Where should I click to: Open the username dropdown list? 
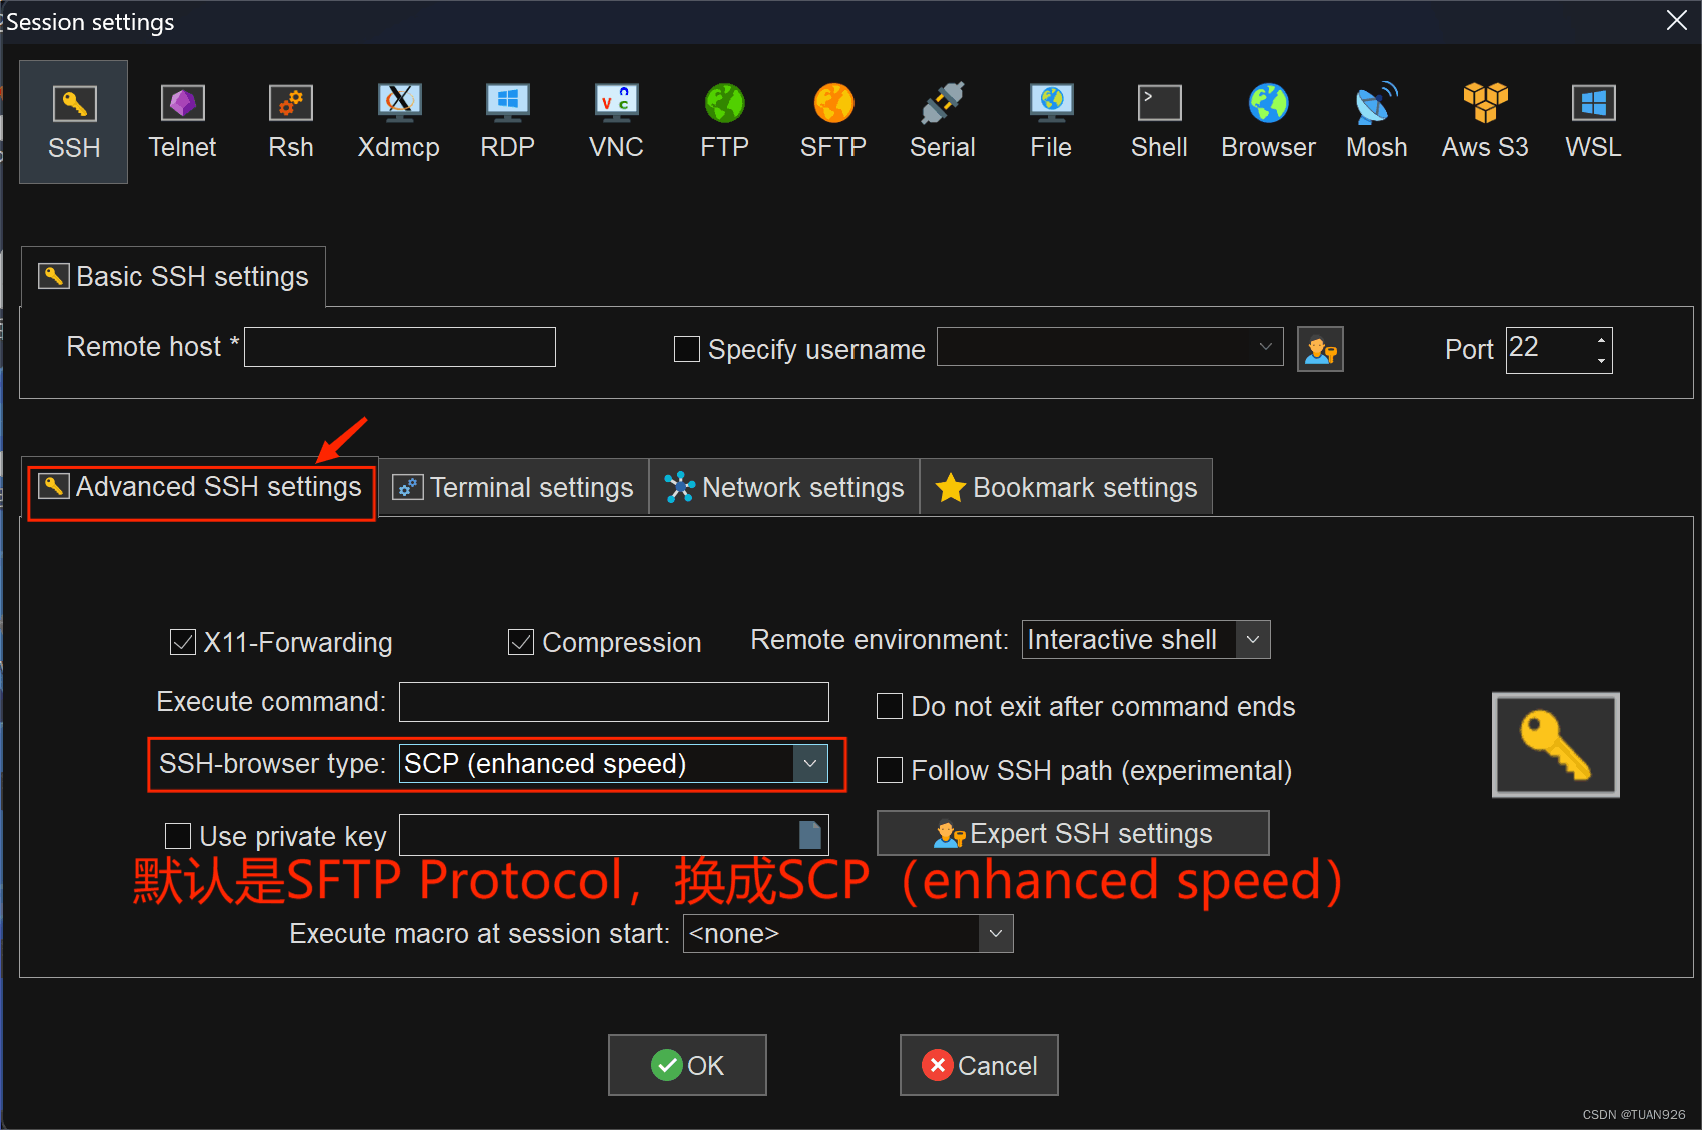pyautogui.click(x=1265, y=347)
